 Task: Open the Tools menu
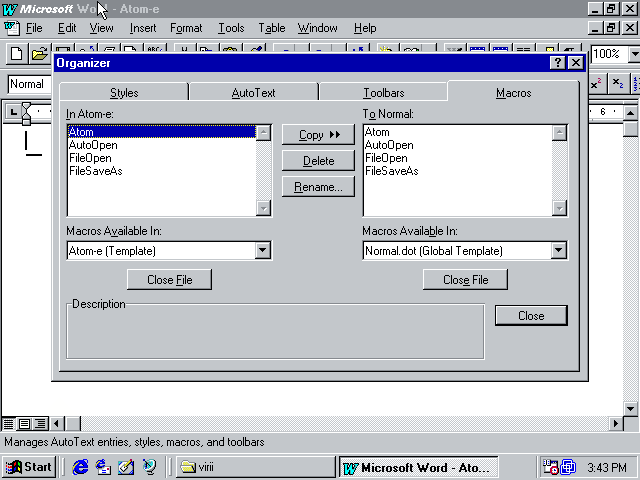coord(231,28)
